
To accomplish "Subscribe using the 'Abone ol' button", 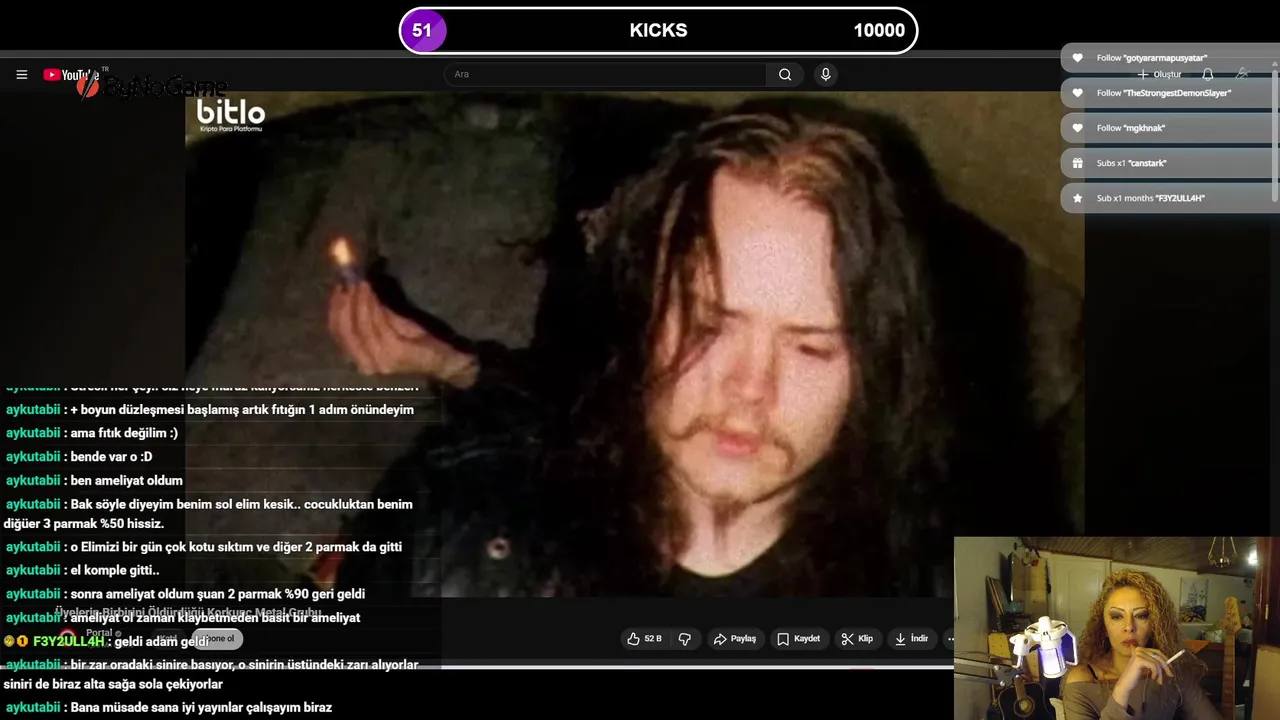I will 218,639.
